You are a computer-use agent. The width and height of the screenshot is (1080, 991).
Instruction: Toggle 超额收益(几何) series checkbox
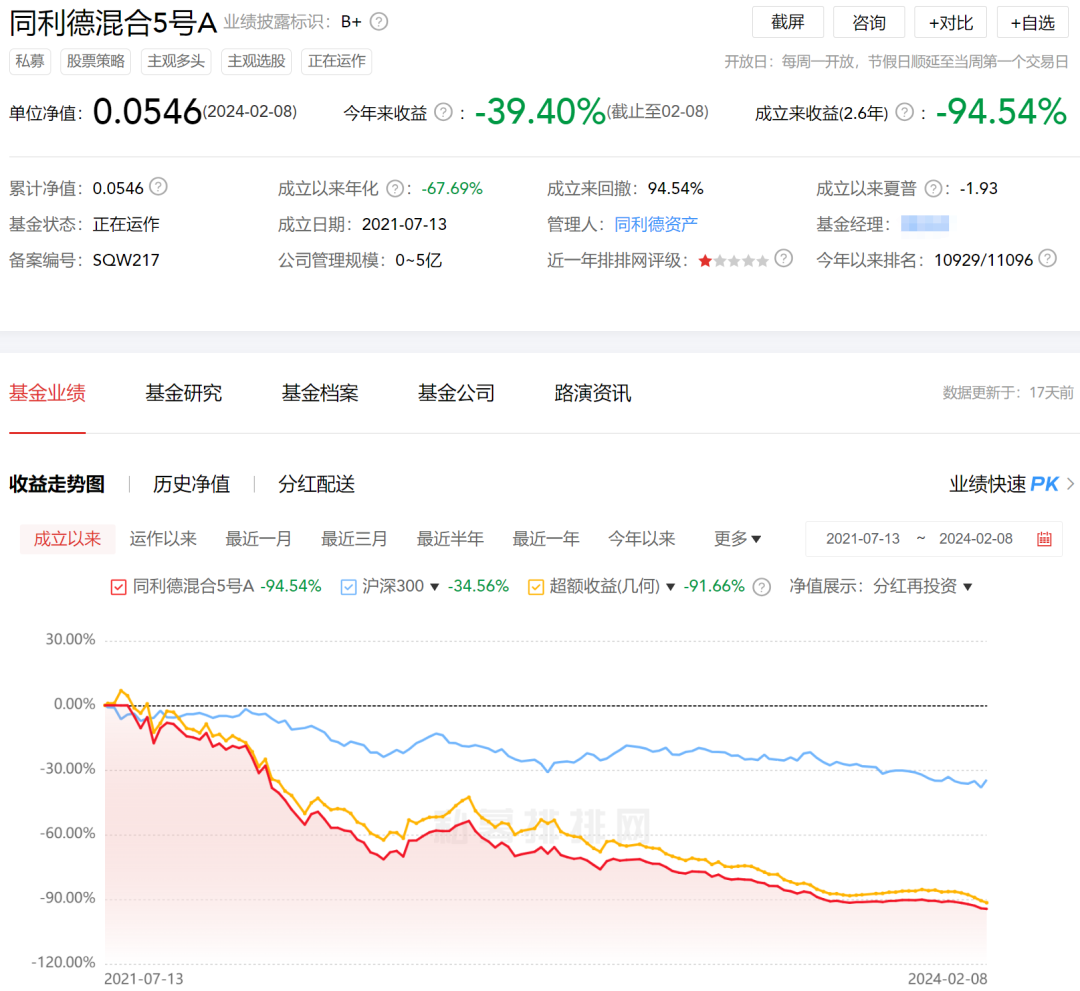click(536, 587)
